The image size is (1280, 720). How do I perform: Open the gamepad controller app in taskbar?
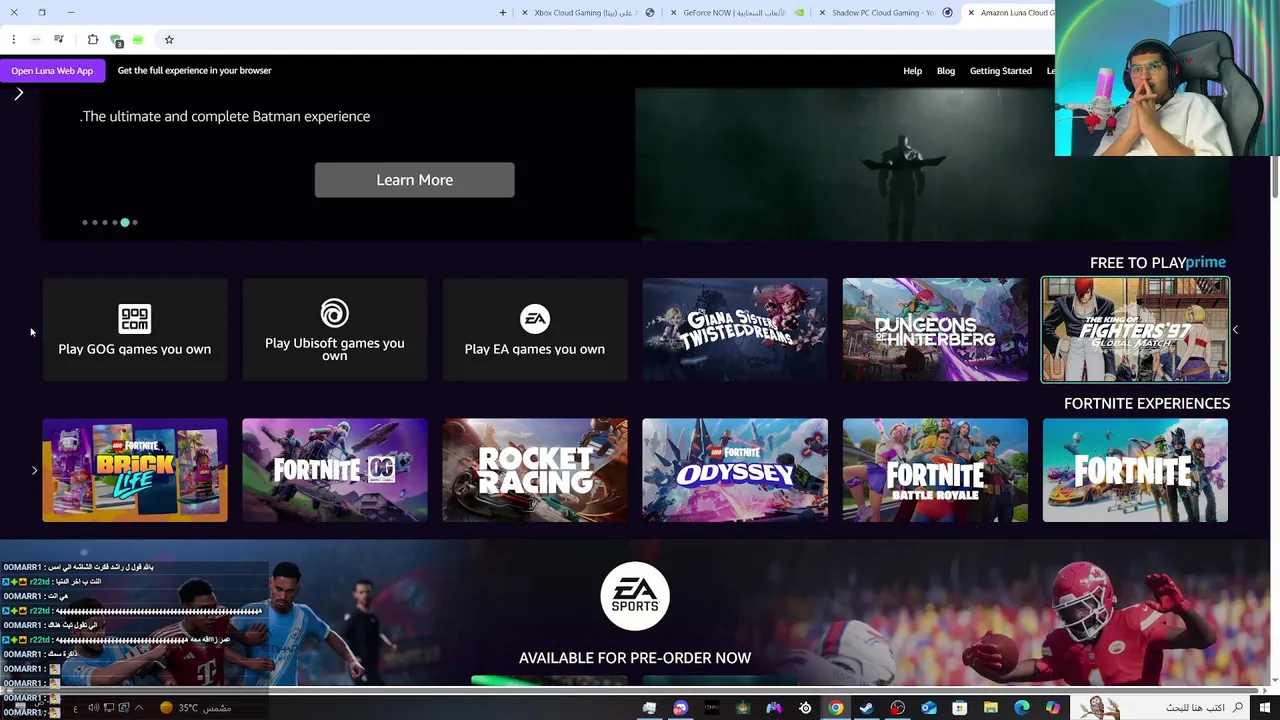tap(774, 708)
